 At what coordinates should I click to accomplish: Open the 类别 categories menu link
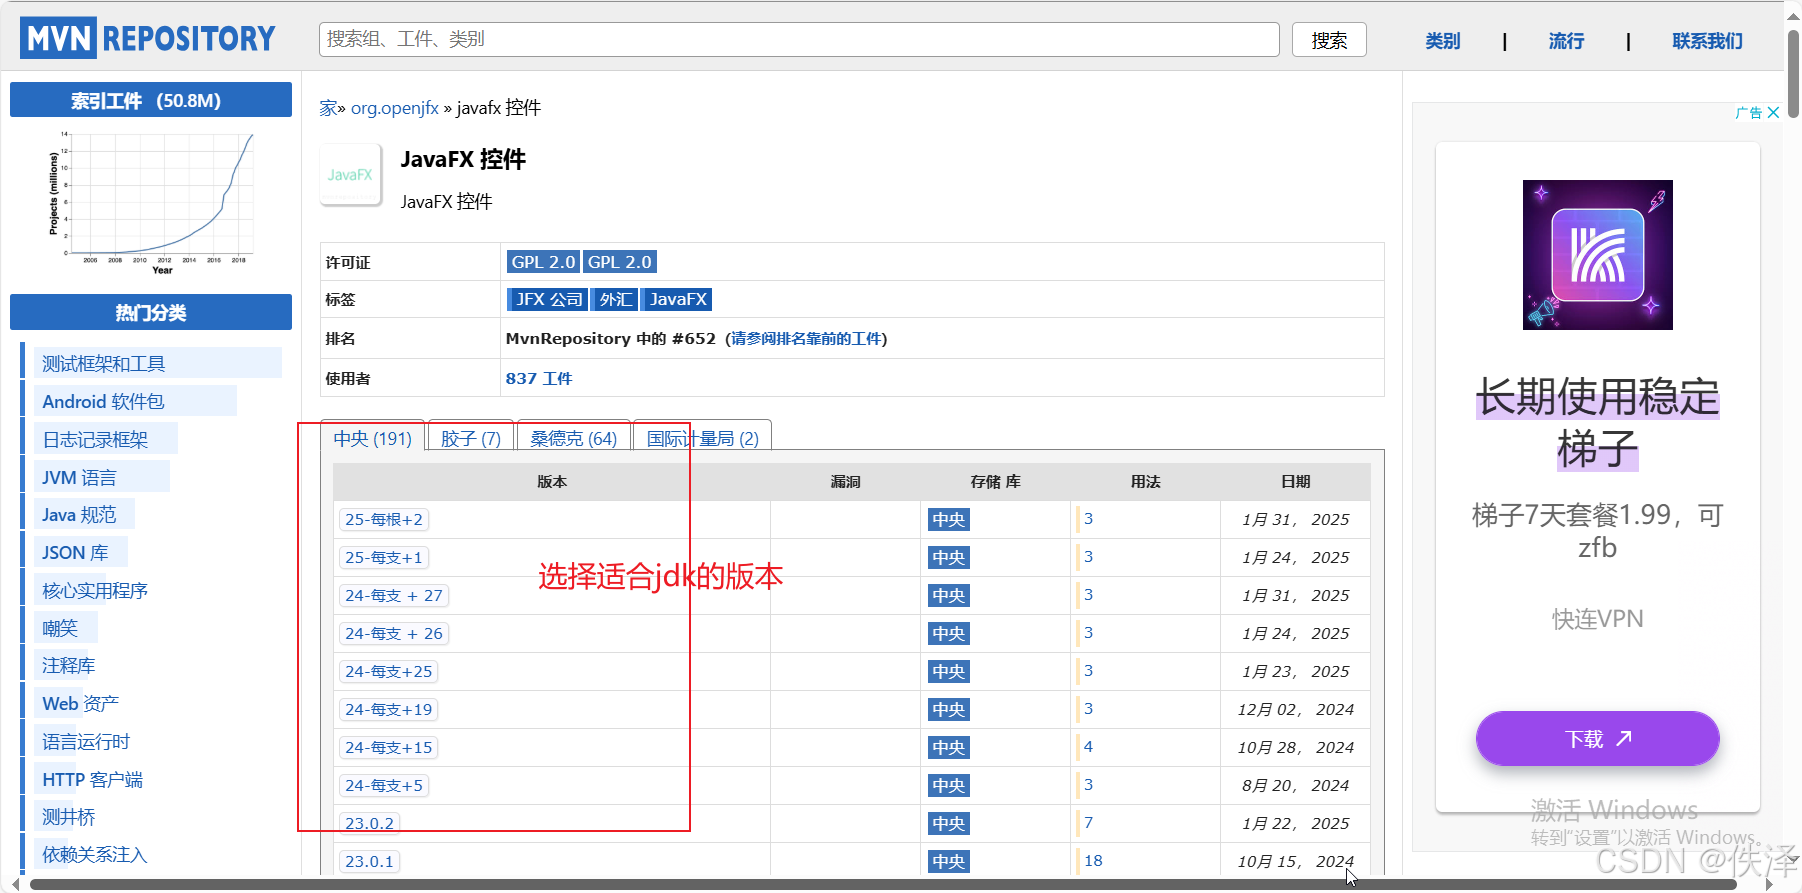(1442, 41)
